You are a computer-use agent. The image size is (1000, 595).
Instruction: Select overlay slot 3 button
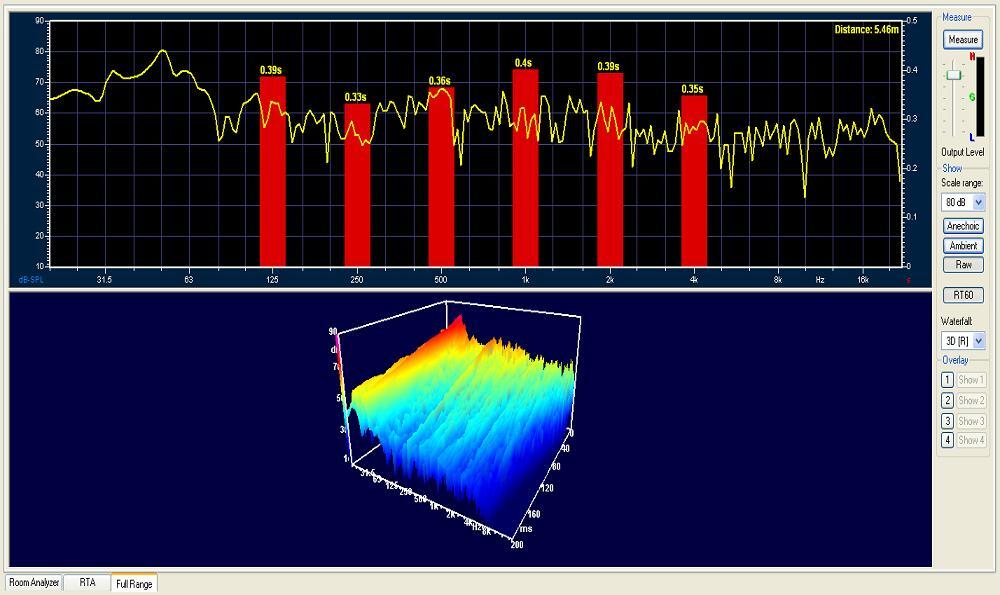click(x=947, y=420)
